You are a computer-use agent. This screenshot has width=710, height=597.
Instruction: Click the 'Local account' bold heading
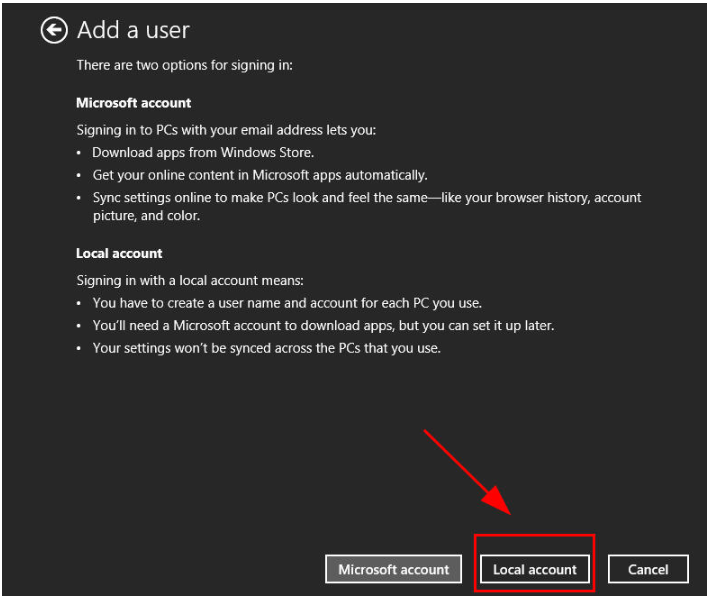pyautogui.click(x=119, y=253)
